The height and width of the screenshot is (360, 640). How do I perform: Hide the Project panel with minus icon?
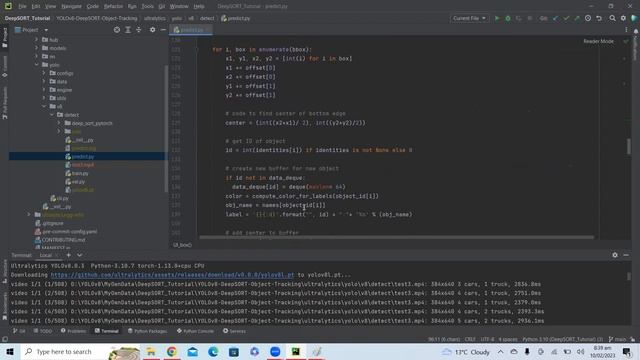[x=163, y=30]
